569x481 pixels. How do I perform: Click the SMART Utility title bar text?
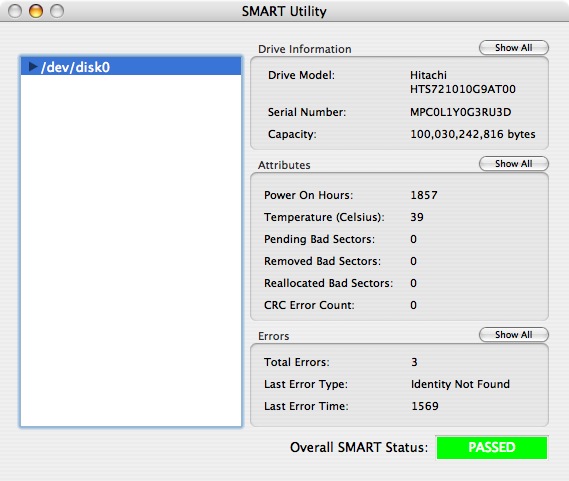pos(284,11)
